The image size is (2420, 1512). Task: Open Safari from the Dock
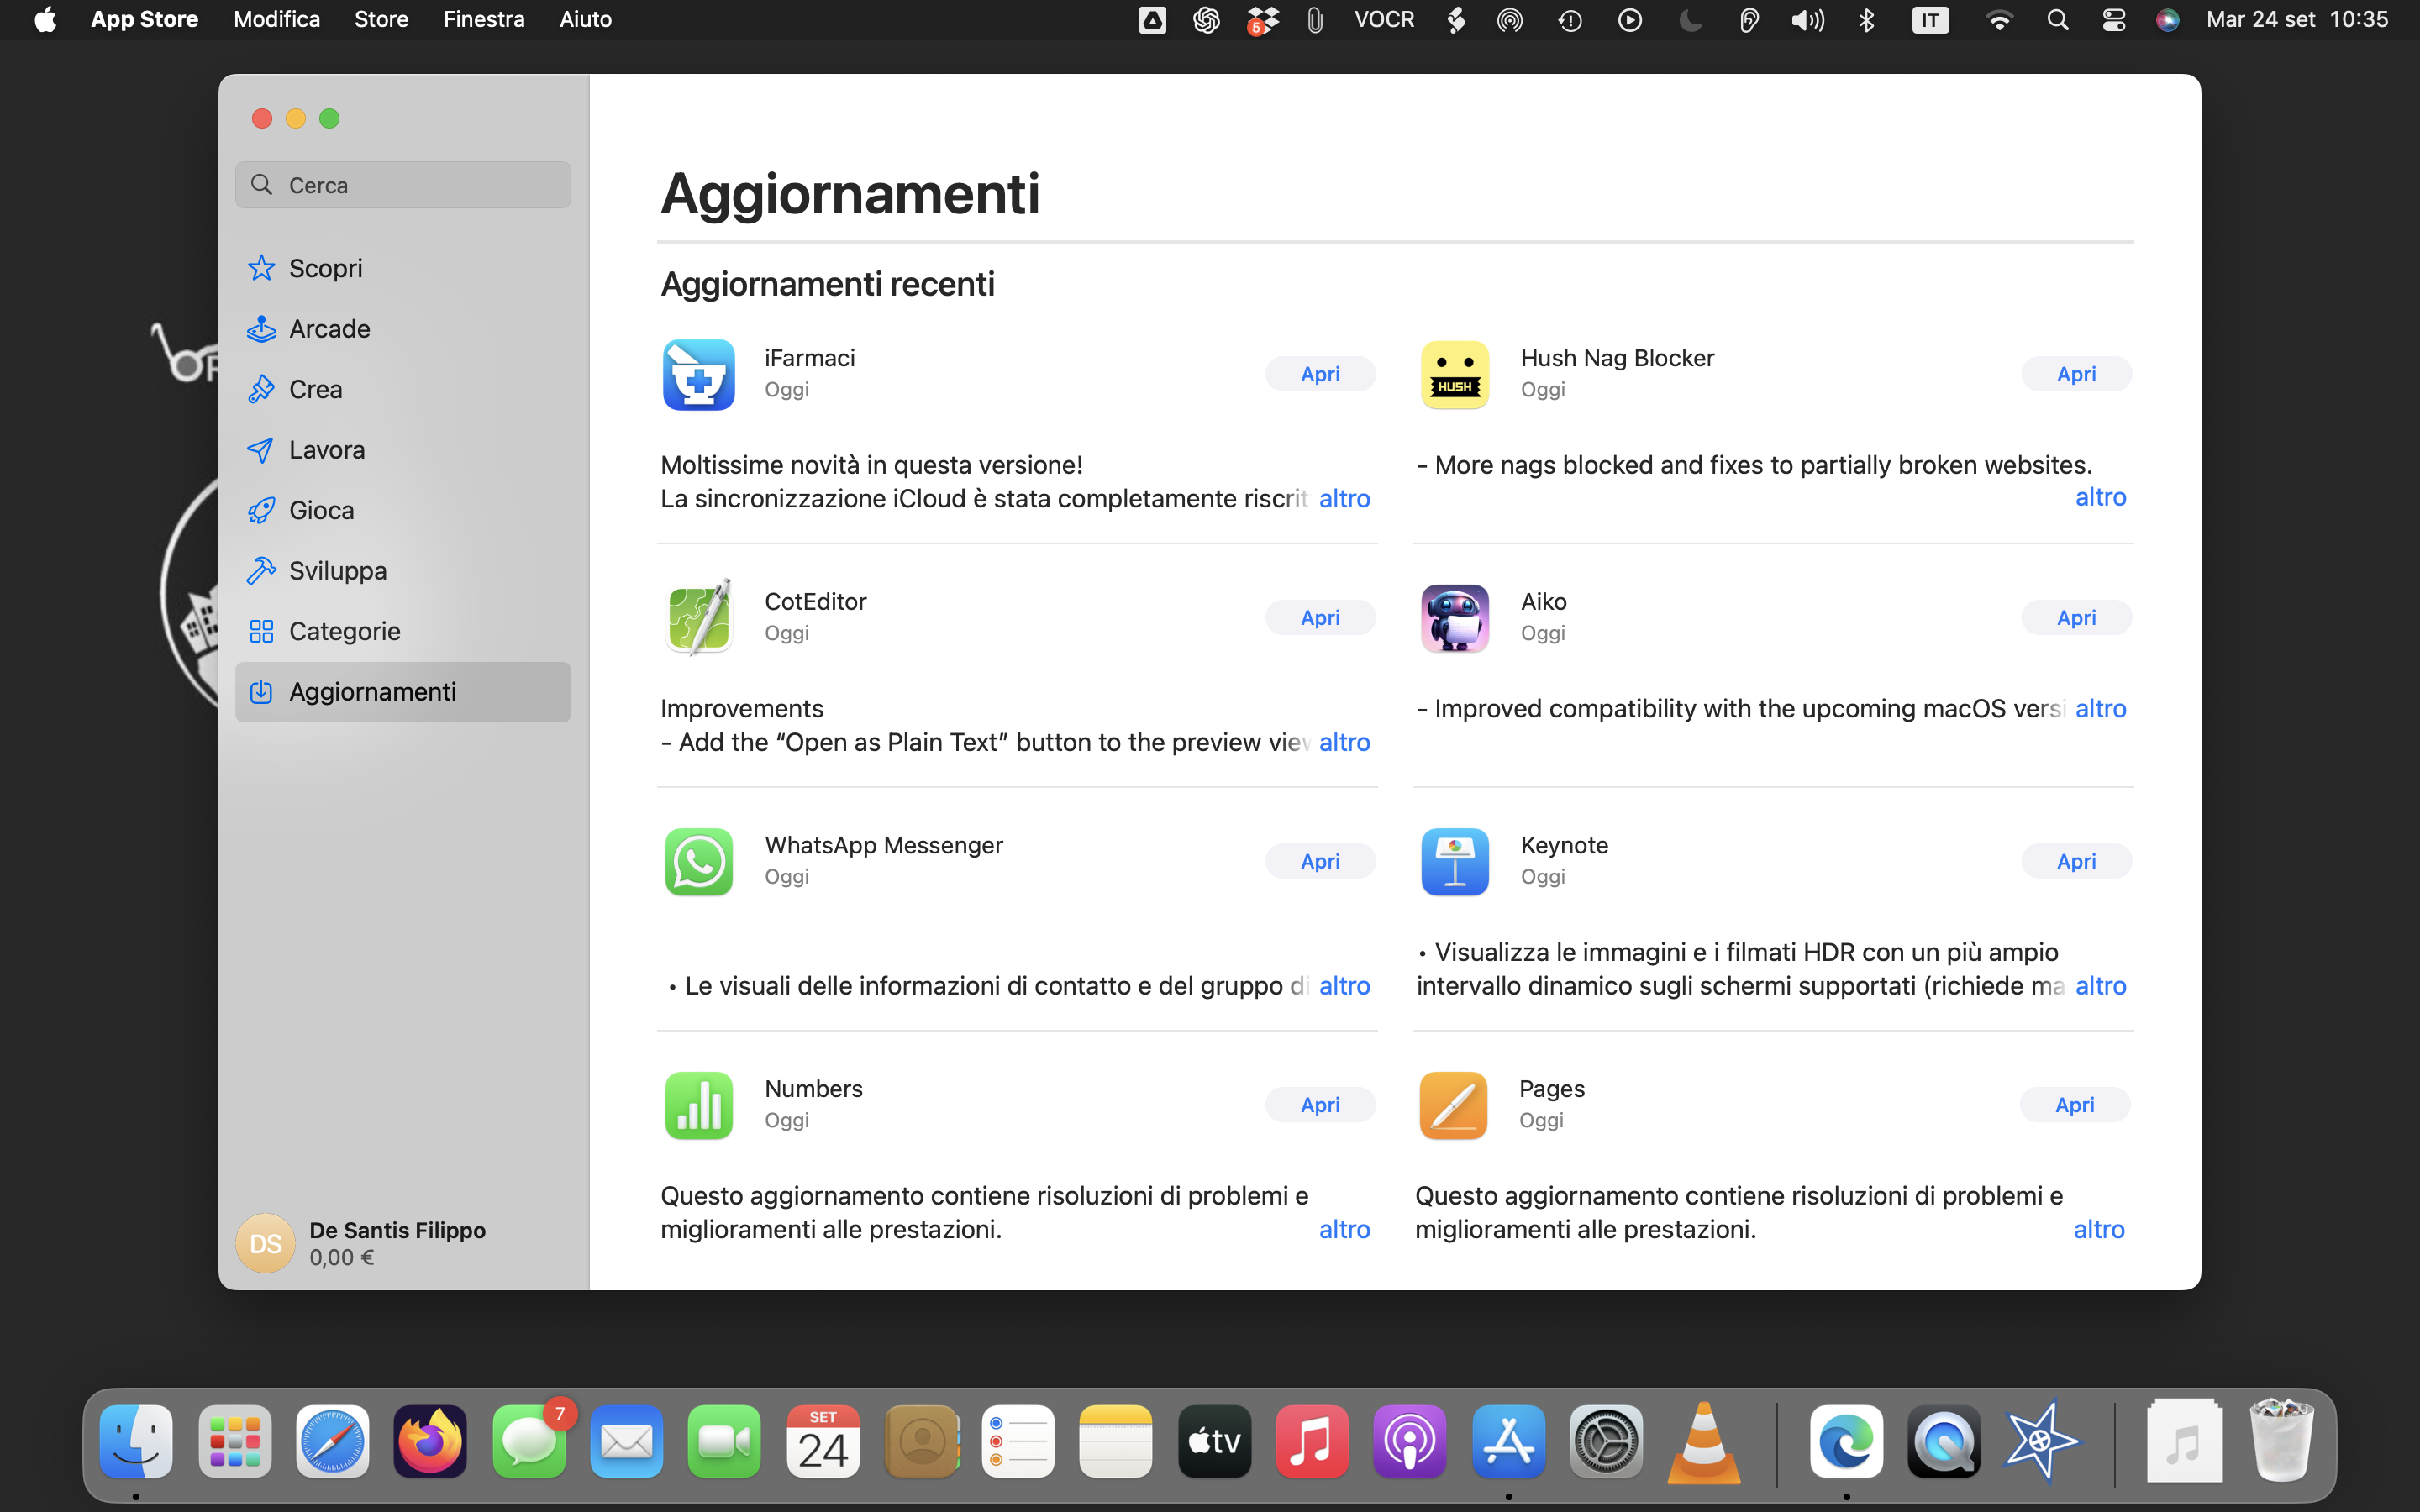tap(332, 1441)
